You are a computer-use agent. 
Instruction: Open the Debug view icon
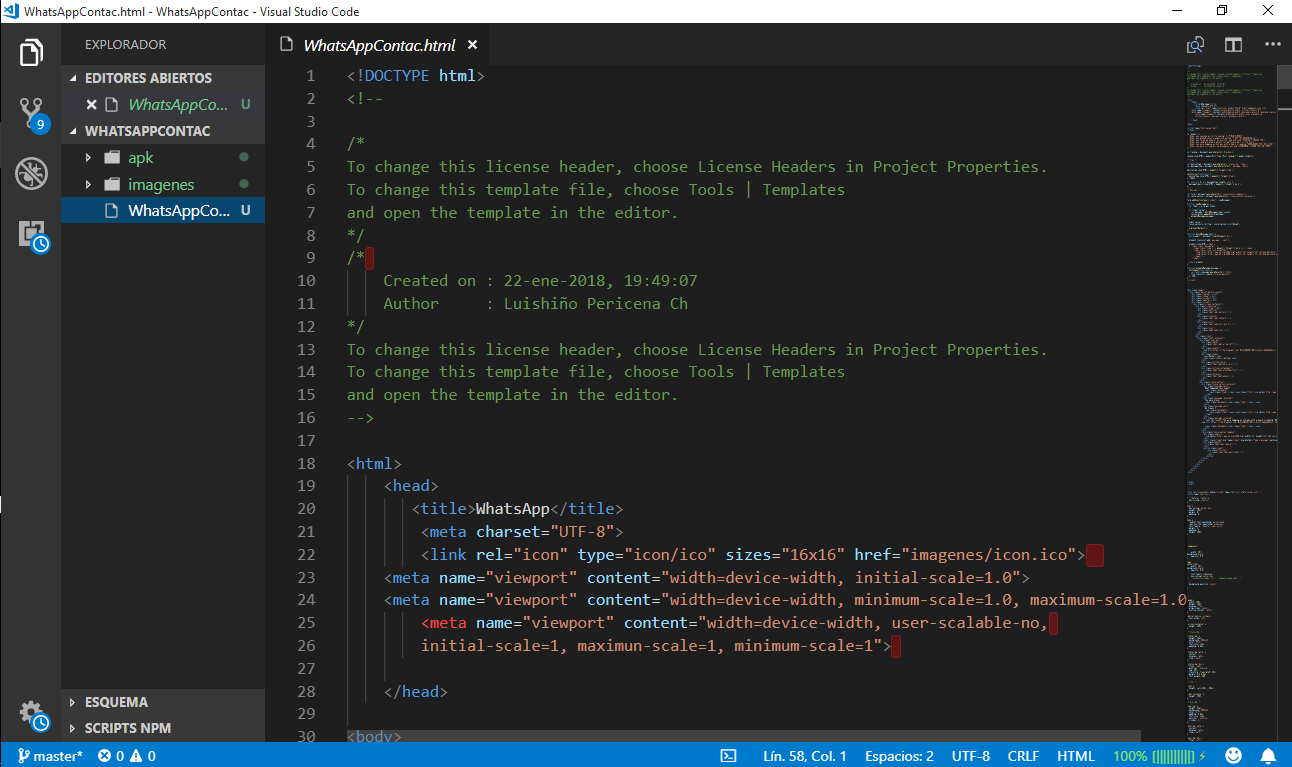31,174
